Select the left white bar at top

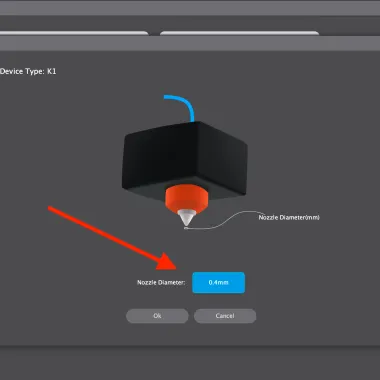tap(74, 33)
